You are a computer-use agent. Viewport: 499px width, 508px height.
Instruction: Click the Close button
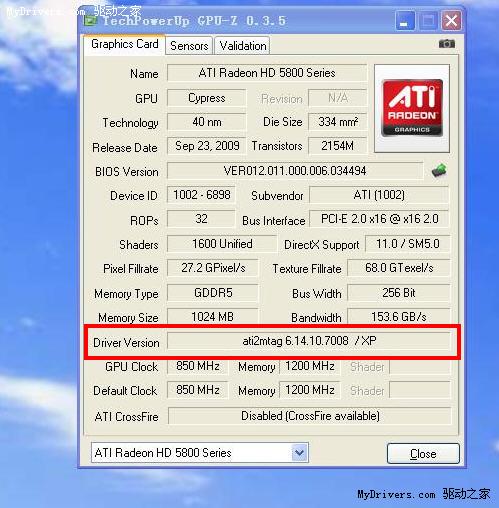[x=423, y=453]
